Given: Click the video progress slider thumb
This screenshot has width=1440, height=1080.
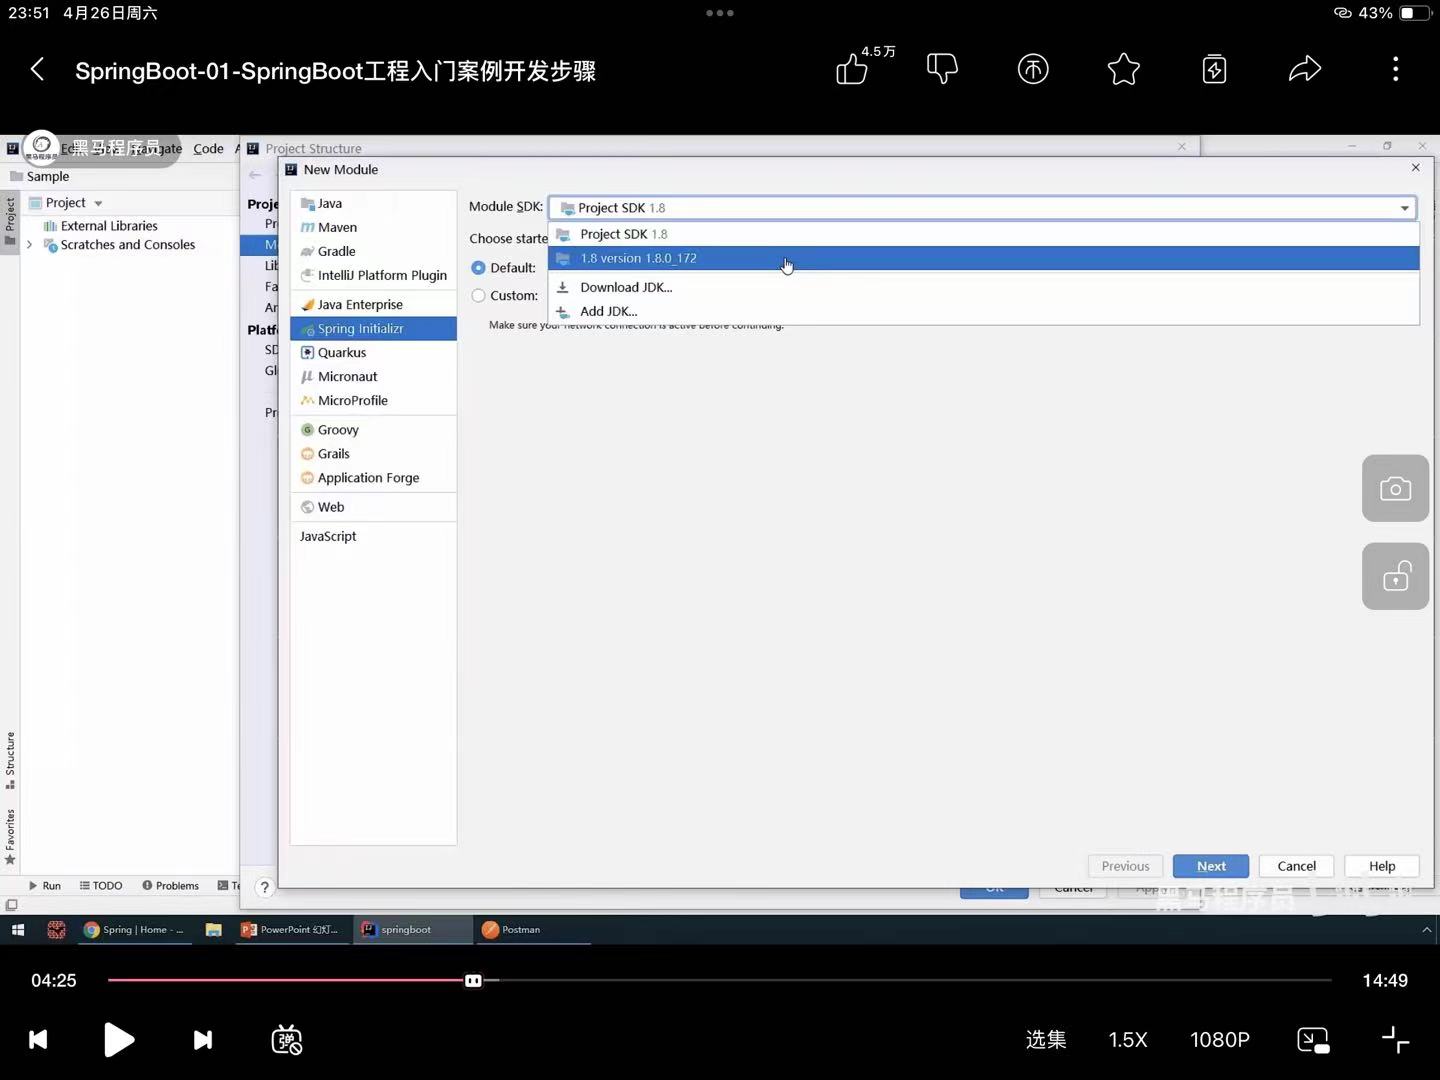Looking at the screenshot, I should pyautogui.click(x=473, y=980).
